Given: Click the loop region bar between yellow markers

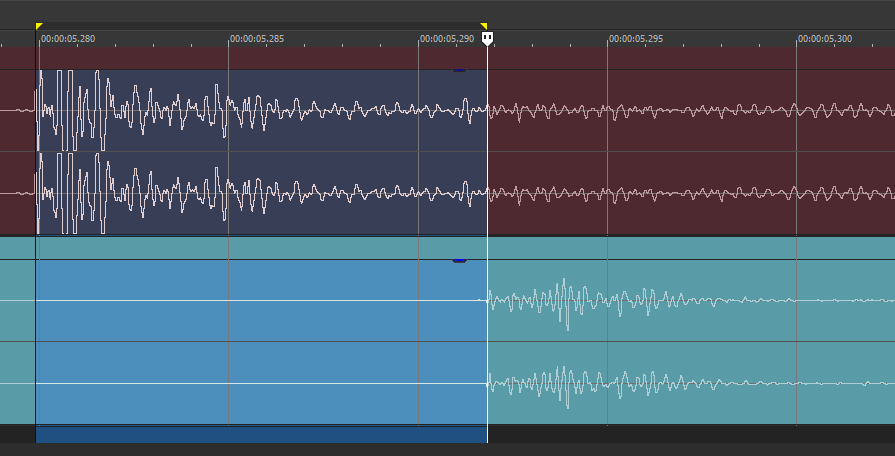Looking at the screenshot, I should (x=260, y=26).
